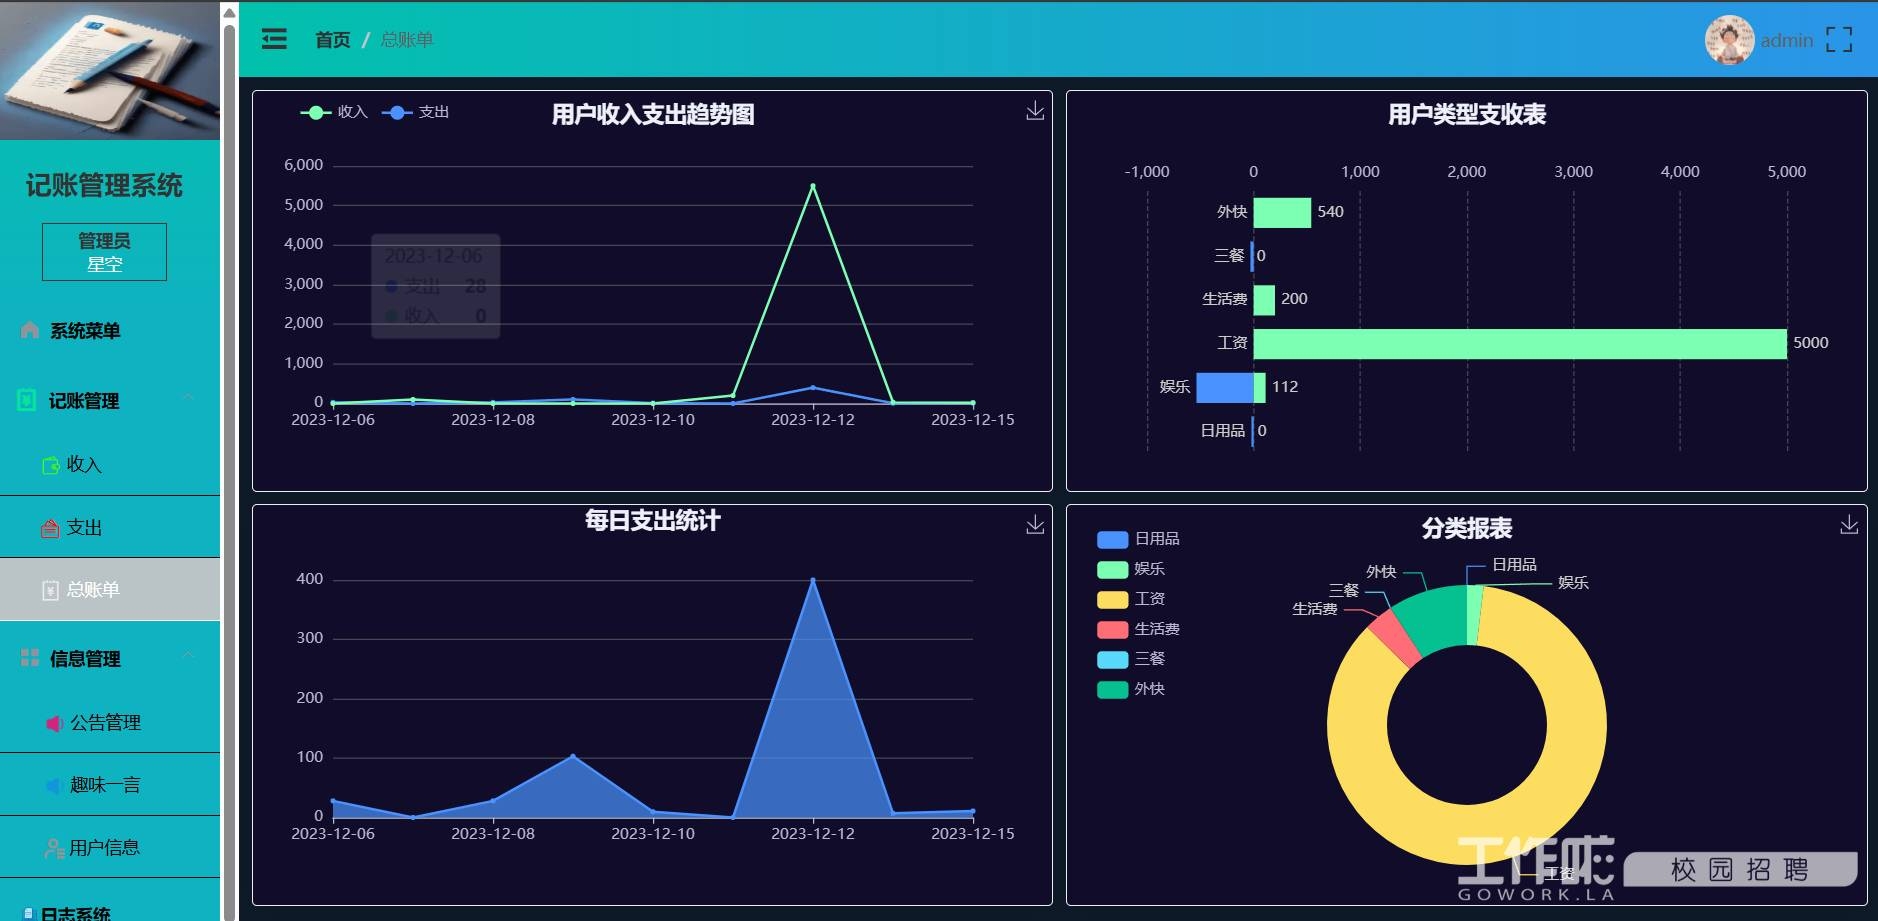This screenshot has width=1878, height=921.
Task: Toggle the sidebar collapse hamburger icon
Action: 274,39
